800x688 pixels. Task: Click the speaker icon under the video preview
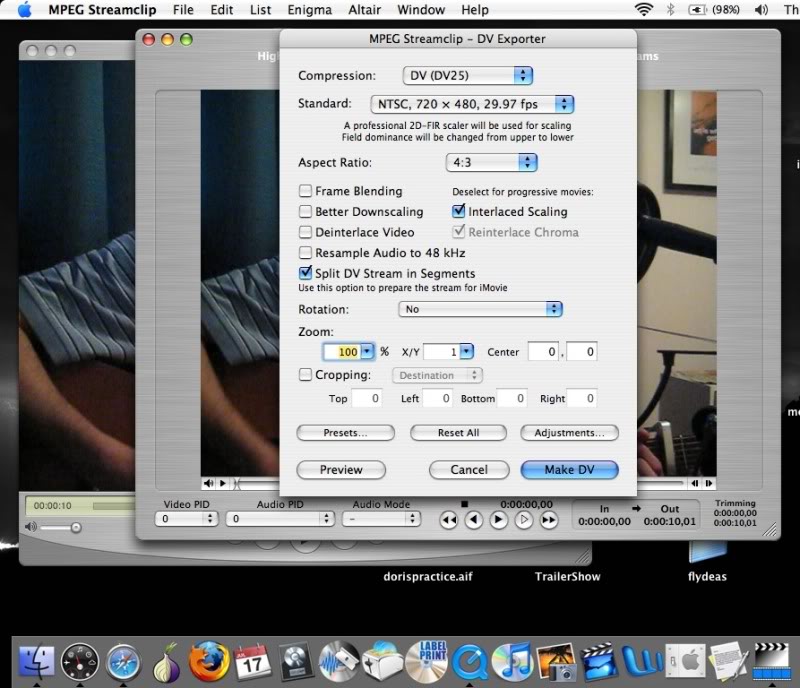click(209, 483)
